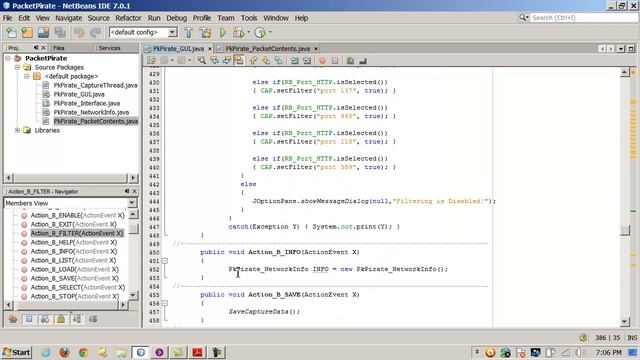Click the New Project toolbar icon
Screen dimensions: 640x360
pyautogui.click(x=27, y=32)
